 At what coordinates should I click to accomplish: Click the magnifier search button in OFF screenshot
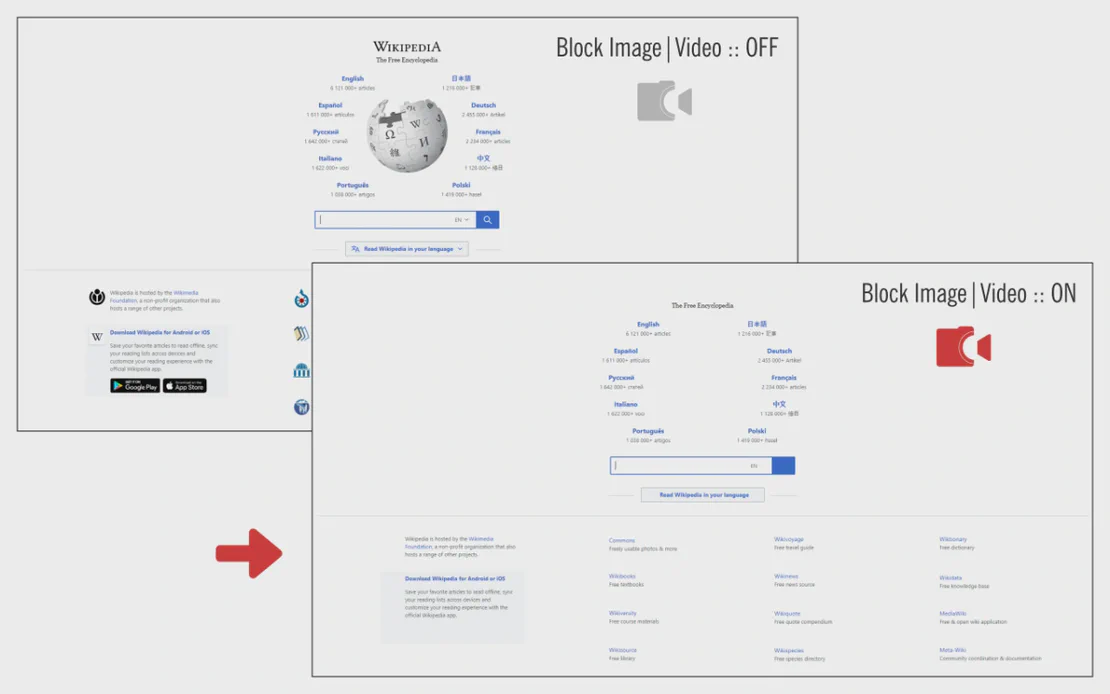point(488,220)
